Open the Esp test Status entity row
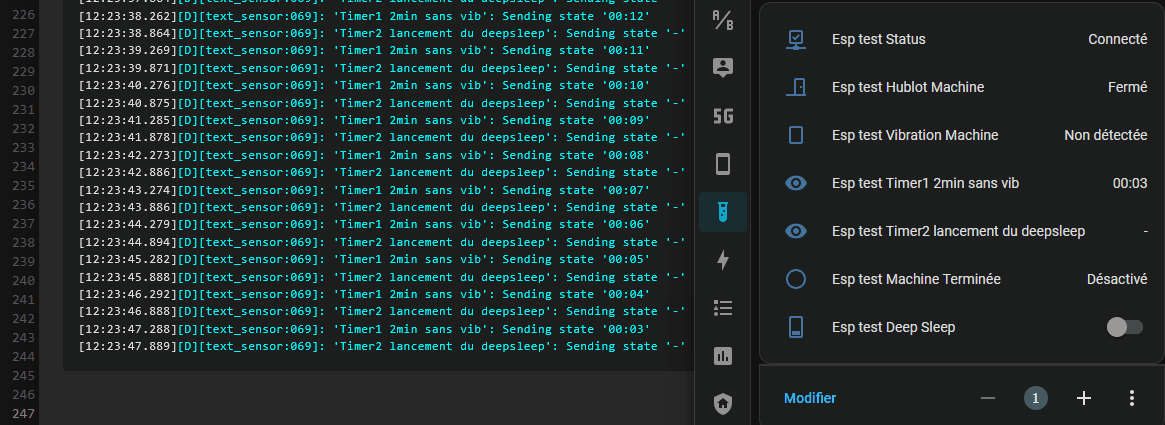The width and height of the screenshot is (1165, 425). 878,39
